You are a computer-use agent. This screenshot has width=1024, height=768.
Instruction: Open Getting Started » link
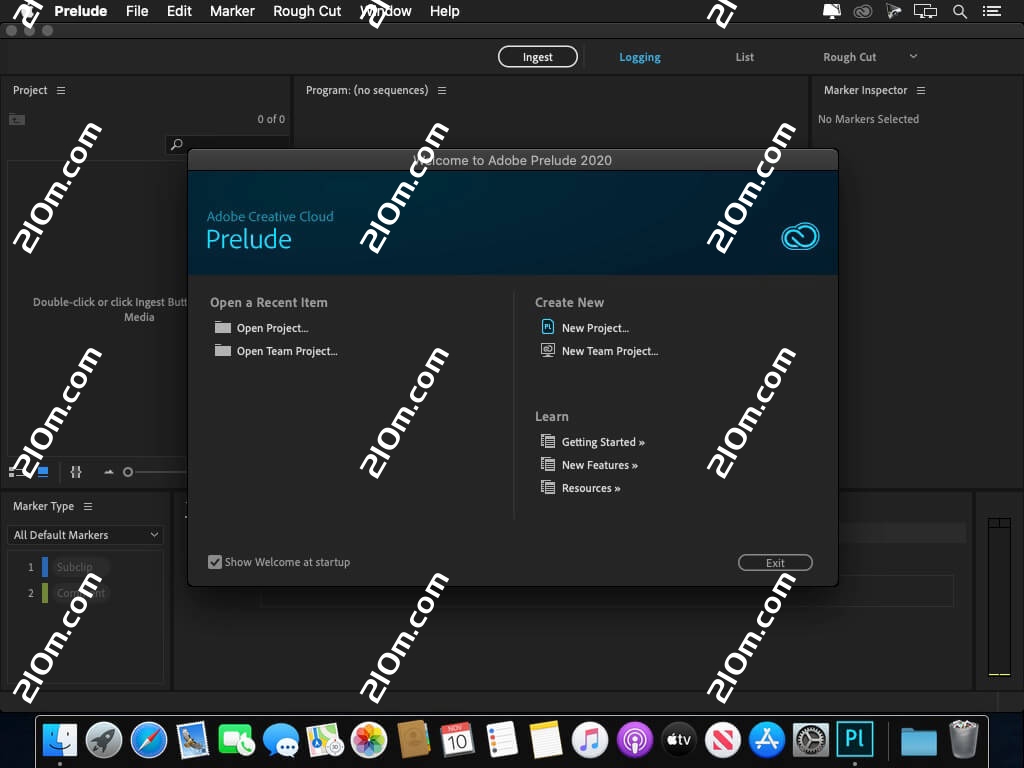603,442
